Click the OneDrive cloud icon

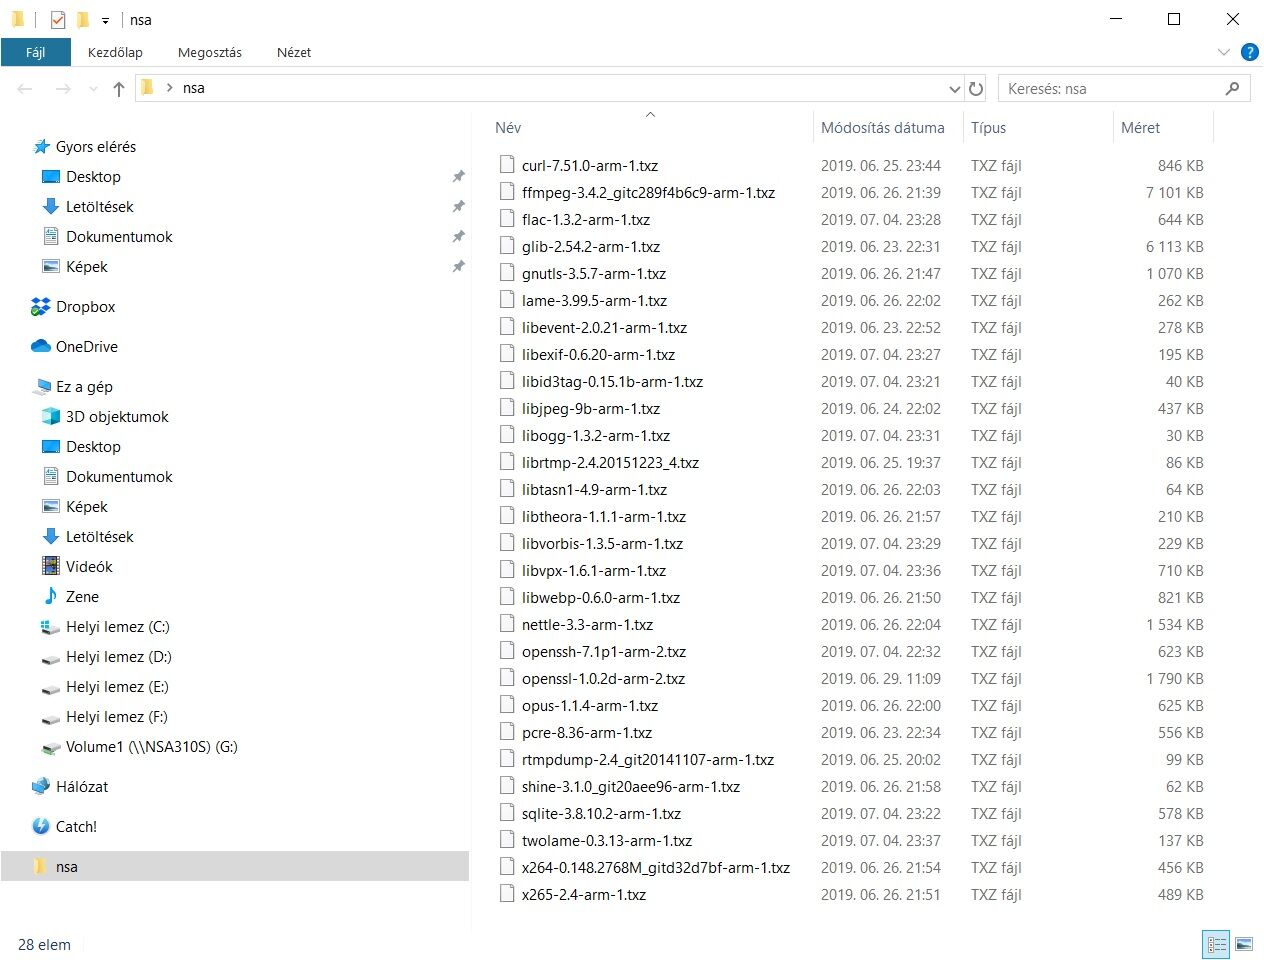pyautogui.click(x=41, y=347)
